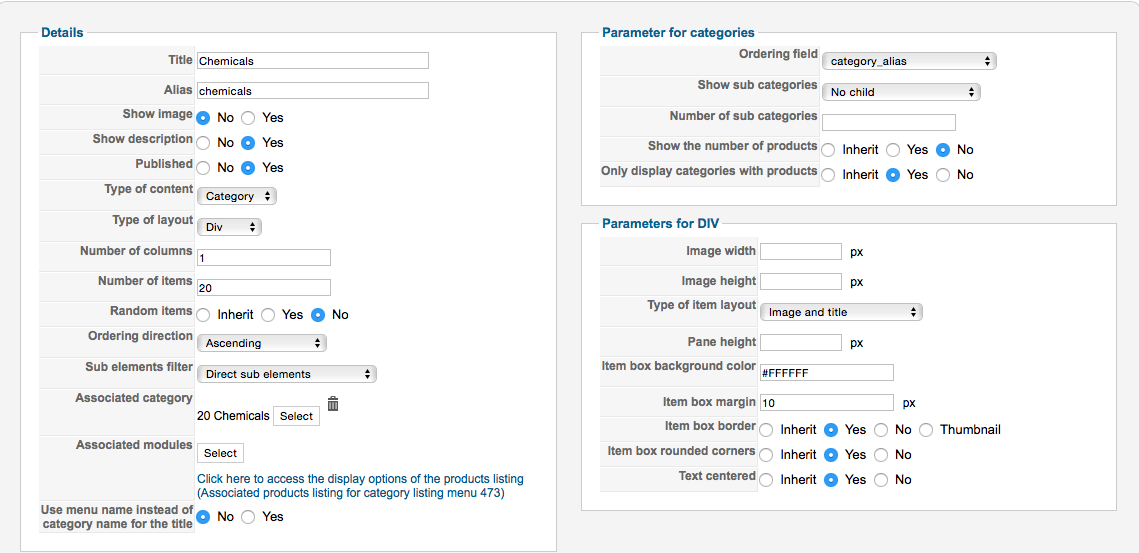Viewport: 1139px width, 553px height.
Task: Click the Item box background color field
Action: [826, 373]
